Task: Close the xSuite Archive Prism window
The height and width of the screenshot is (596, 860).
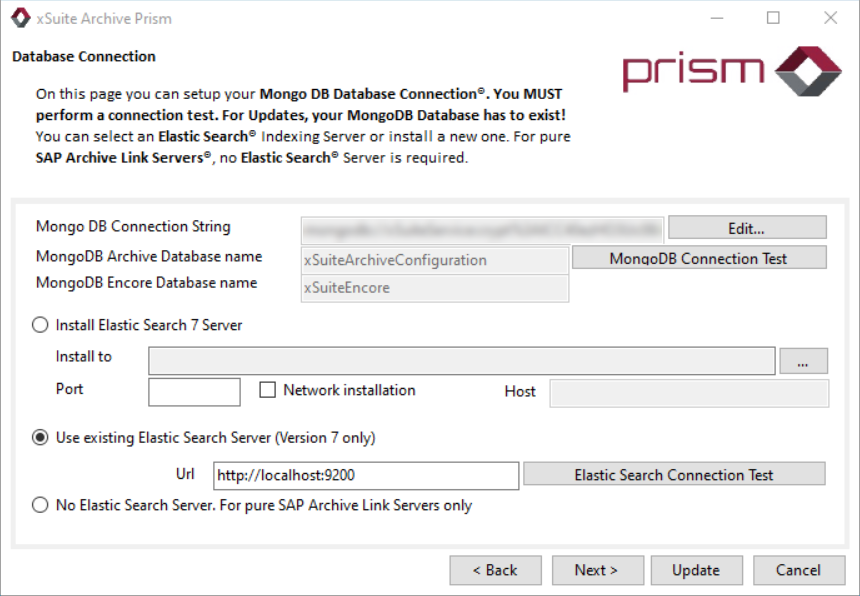Action: point(830,18)
